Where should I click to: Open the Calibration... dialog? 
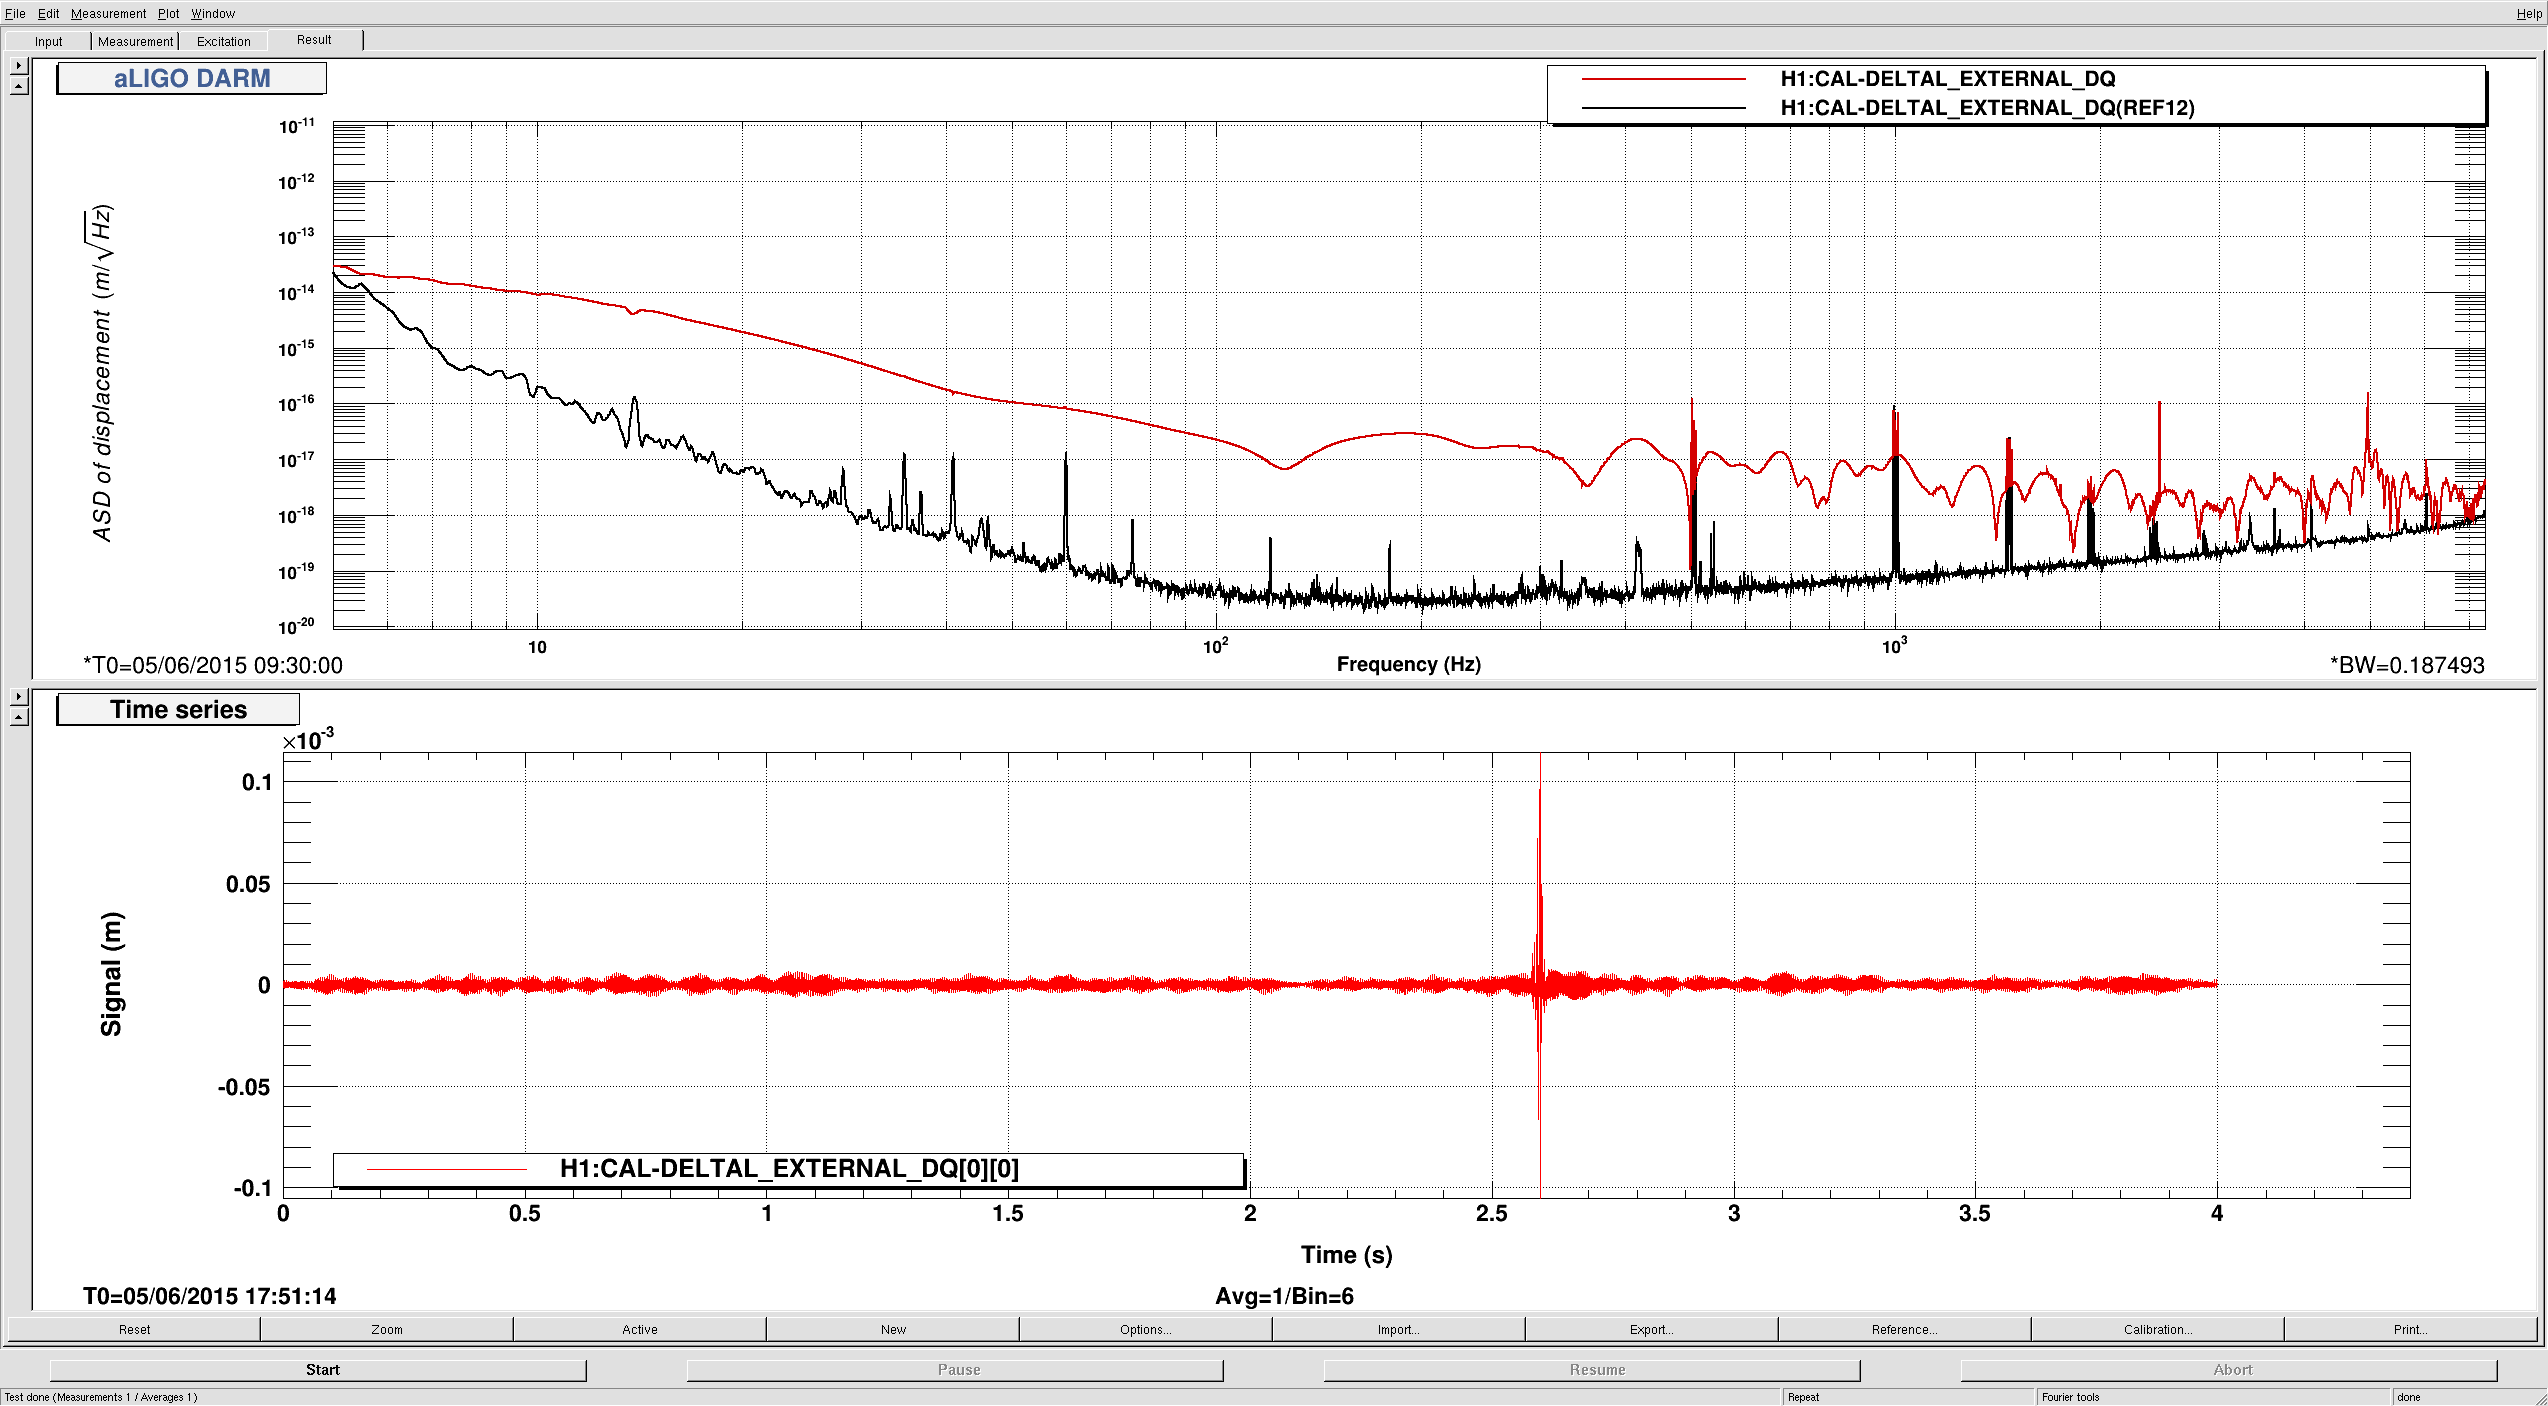[x=2158, y=1329]
